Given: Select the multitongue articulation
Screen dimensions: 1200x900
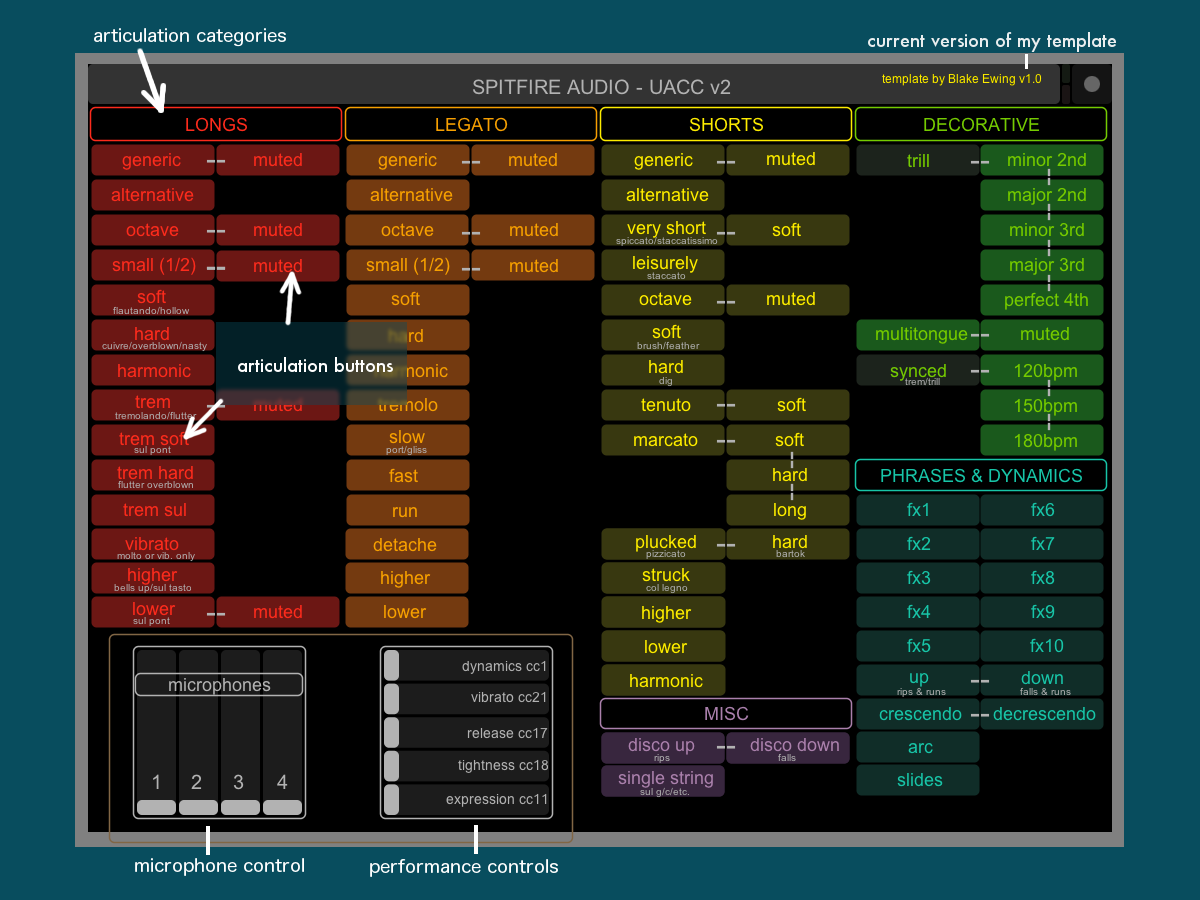Looking at the screenshot, I should tap(917, 335).
